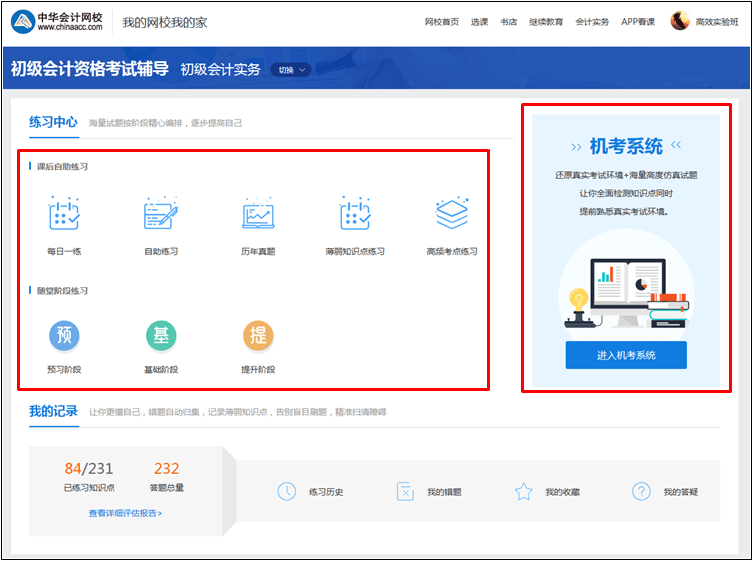
Task: Click the 中华会计网校 logo
Action: point(57,22)
